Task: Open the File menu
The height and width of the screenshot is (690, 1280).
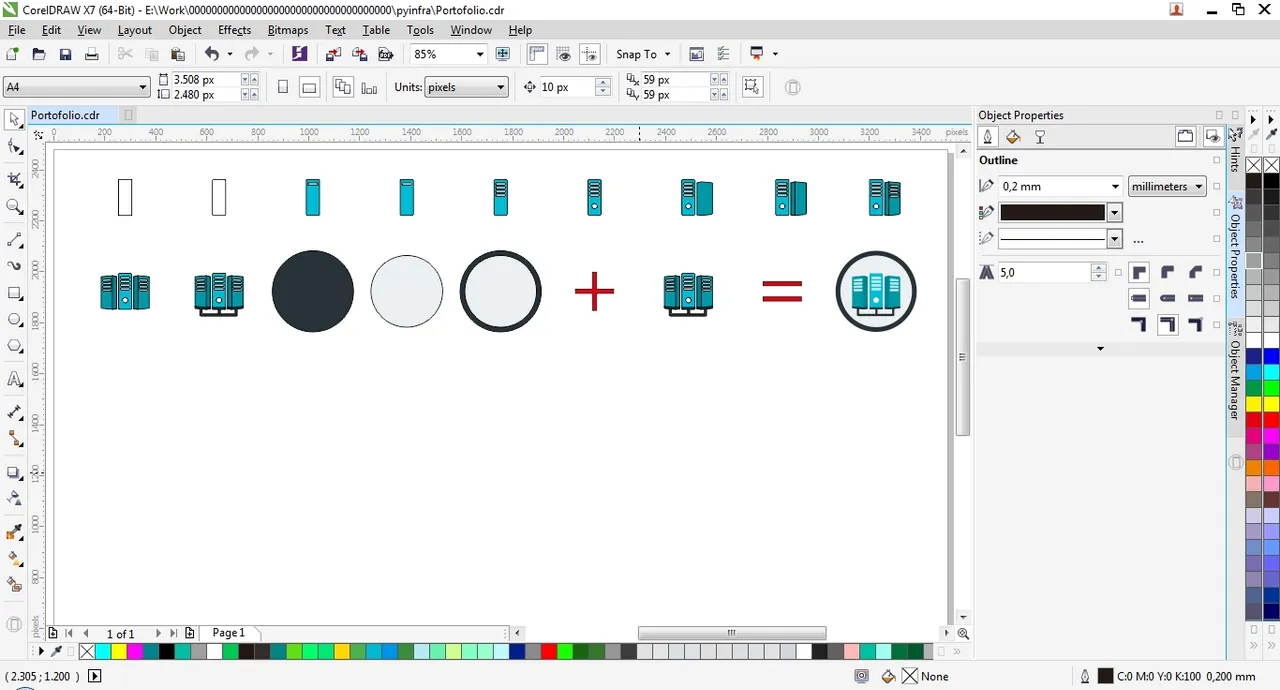Action: click(x=17, y=30)
